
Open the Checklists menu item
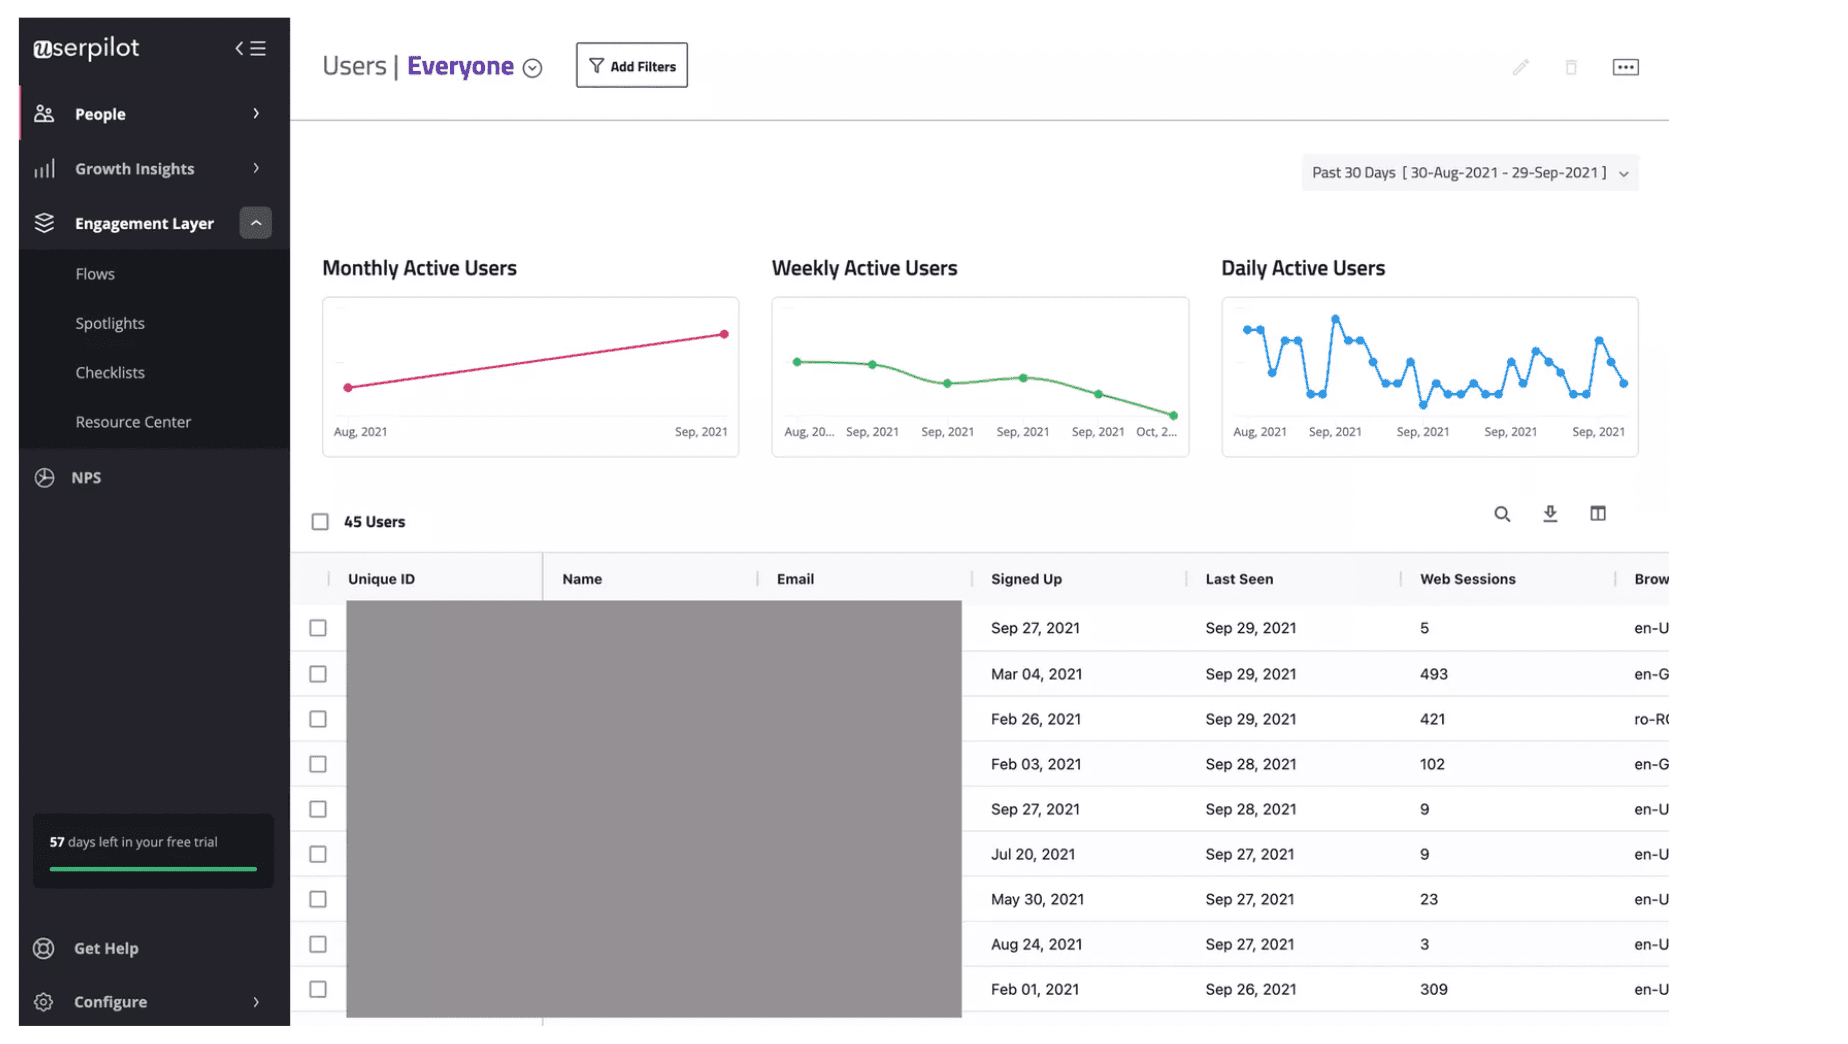[110, 373]
